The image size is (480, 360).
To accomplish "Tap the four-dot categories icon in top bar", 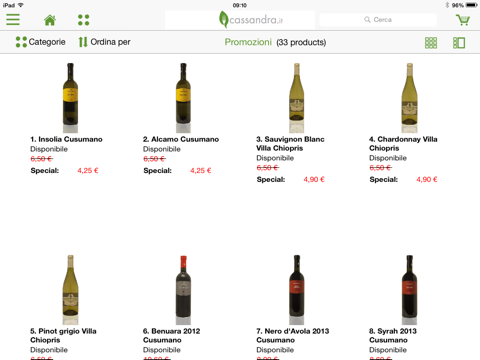I will click(83, 20).
